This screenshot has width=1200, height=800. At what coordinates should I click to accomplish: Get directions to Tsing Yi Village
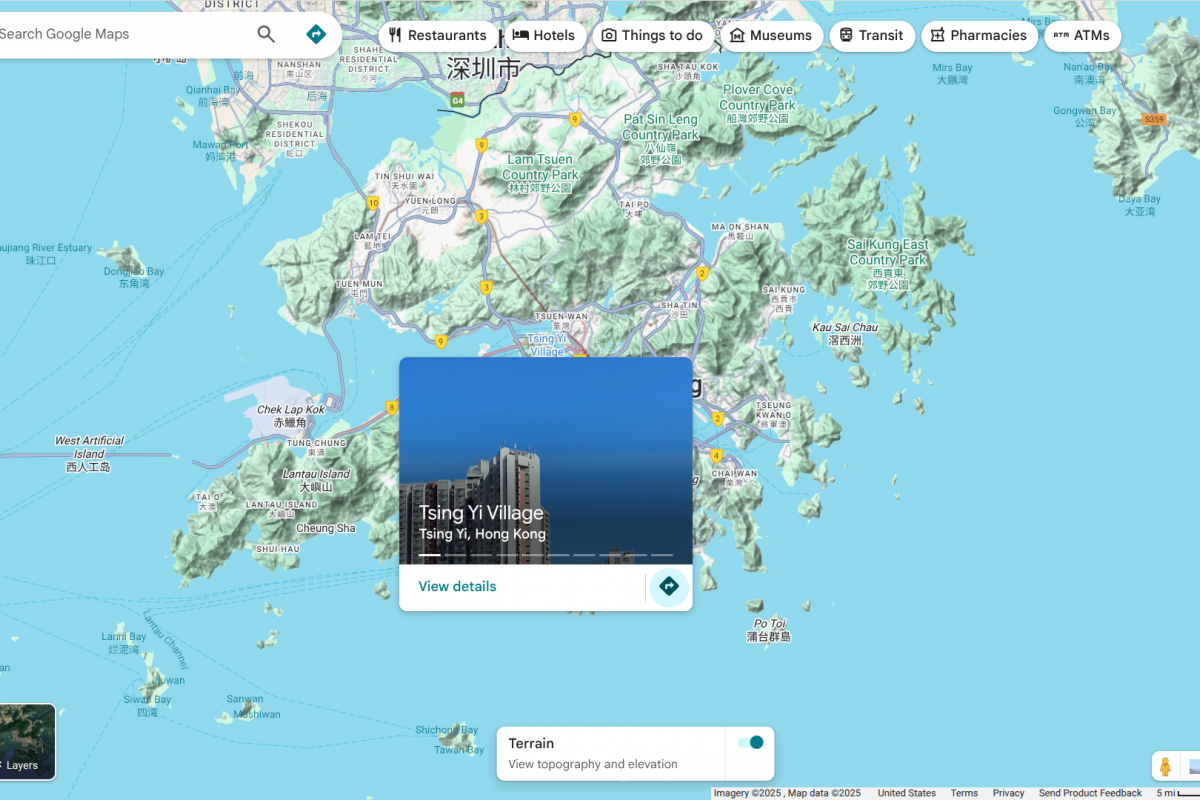[x=669, y=586]
